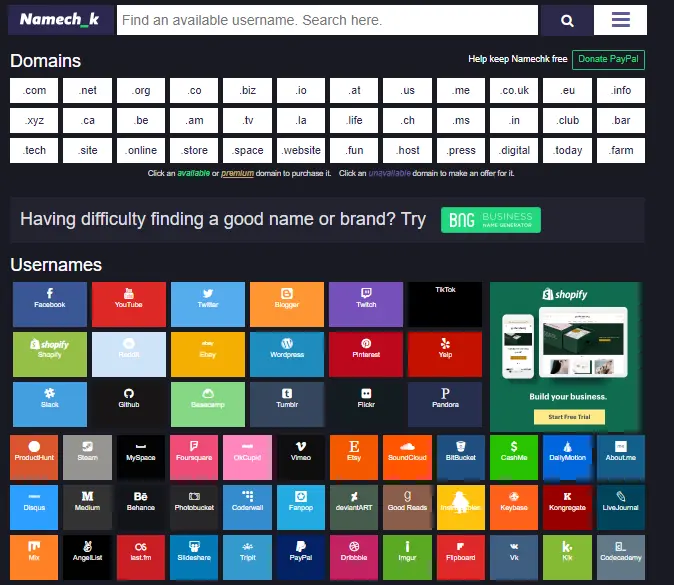
Task: Check last.fm username tile
Action: coord(141,557)
